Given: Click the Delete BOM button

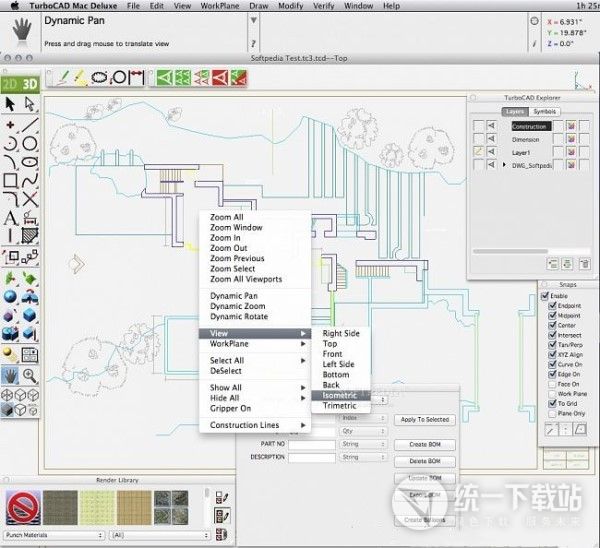Looking at the screenshot, I should 425,461.
